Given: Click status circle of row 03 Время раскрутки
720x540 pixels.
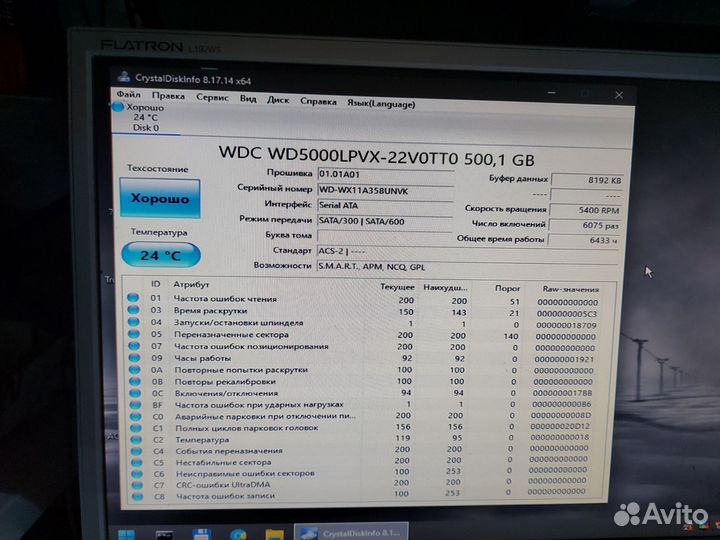Looking at the screenshot, I should click(x=134, y=309).
